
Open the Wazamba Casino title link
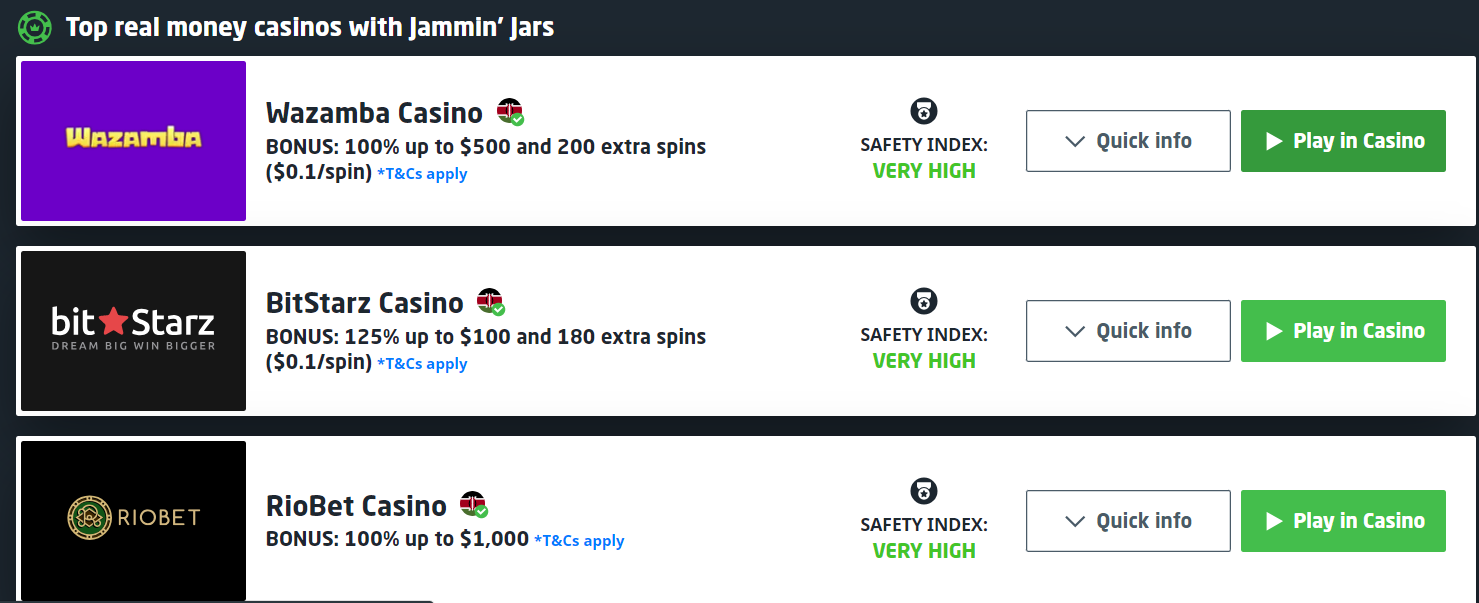pos(374,113)
